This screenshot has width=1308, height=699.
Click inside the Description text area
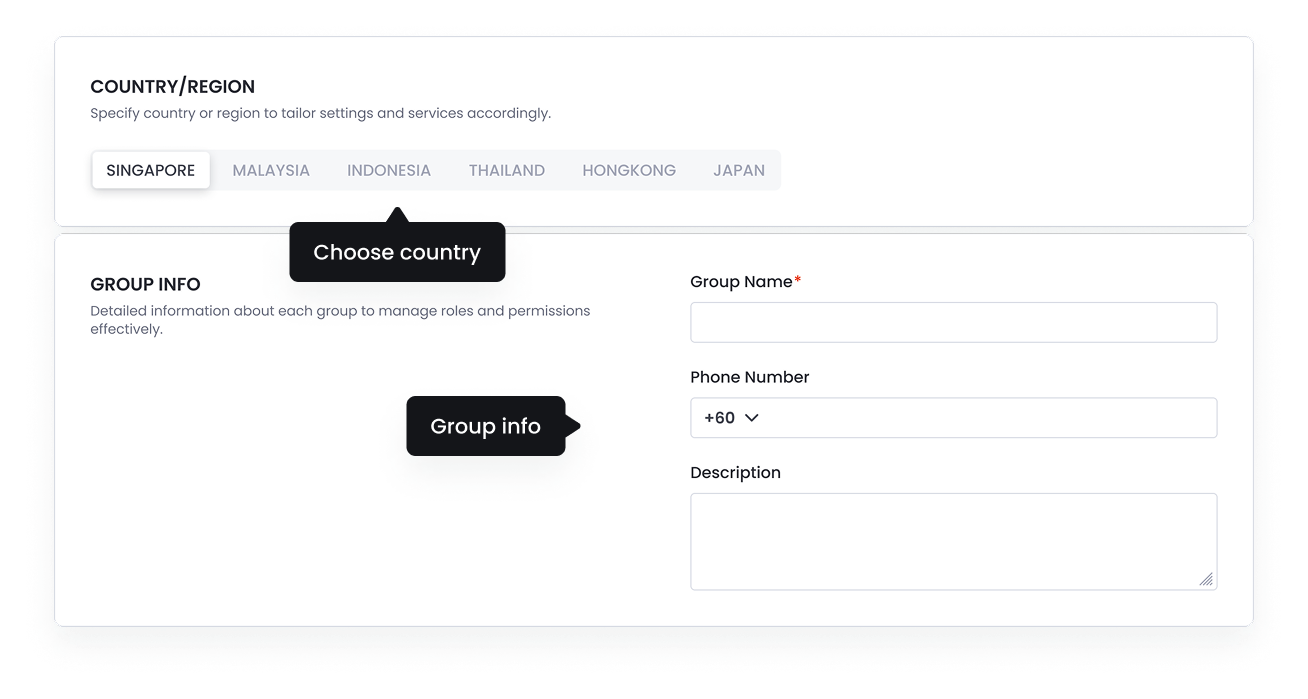tap(953, 540)
